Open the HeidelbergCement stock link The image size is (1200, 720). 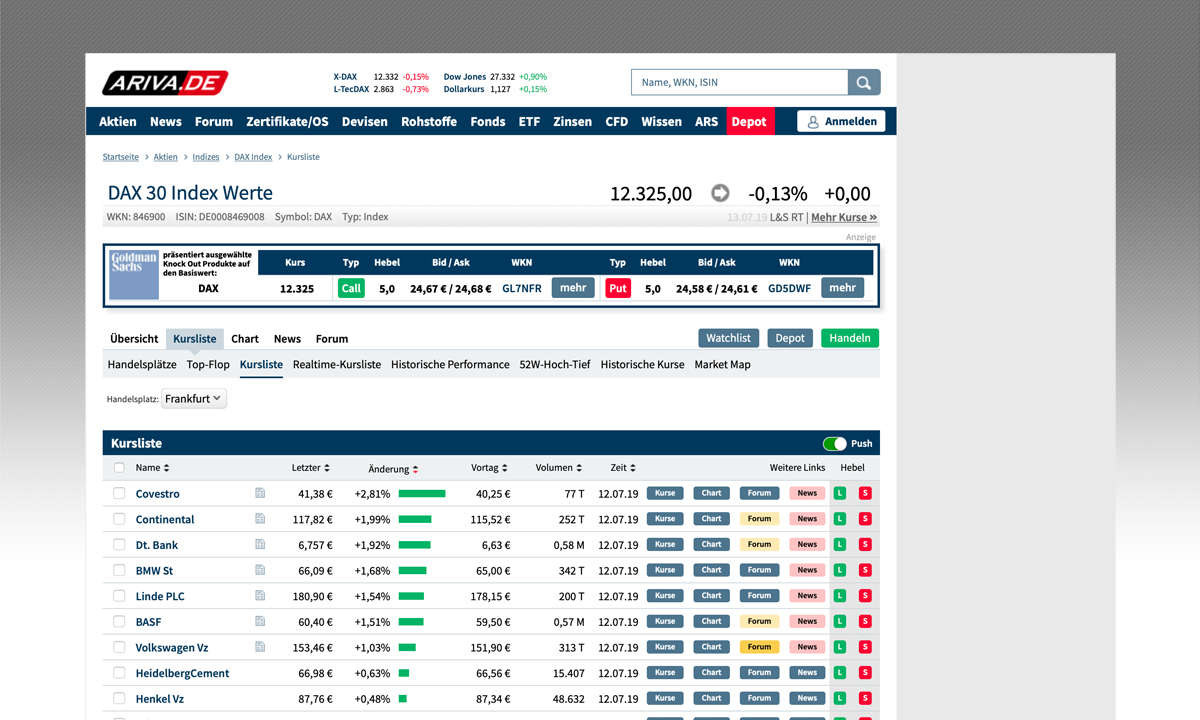(x=182, y=673)
